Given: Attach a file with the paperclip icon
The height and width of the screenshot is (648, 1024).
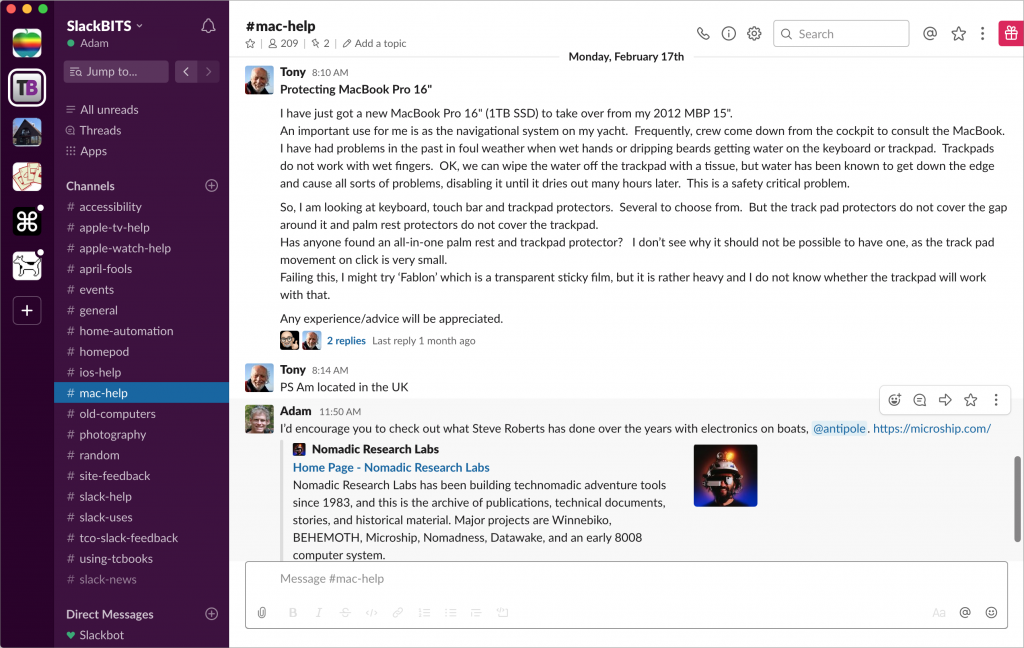Looking at the screenshot, I should click(x=262, y=612).
